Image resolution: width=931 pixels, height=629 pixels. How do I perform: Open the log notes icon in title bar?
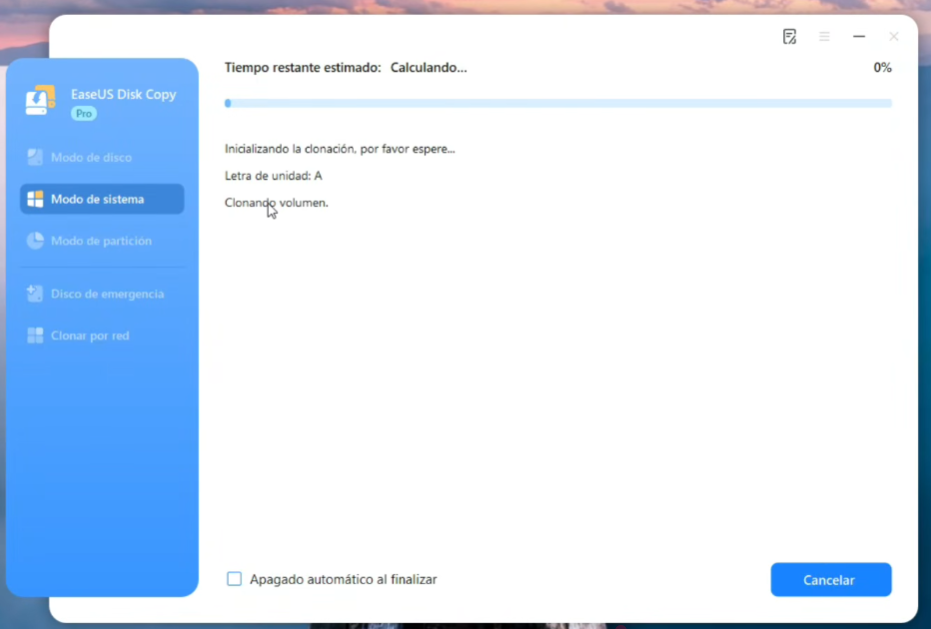789,37
